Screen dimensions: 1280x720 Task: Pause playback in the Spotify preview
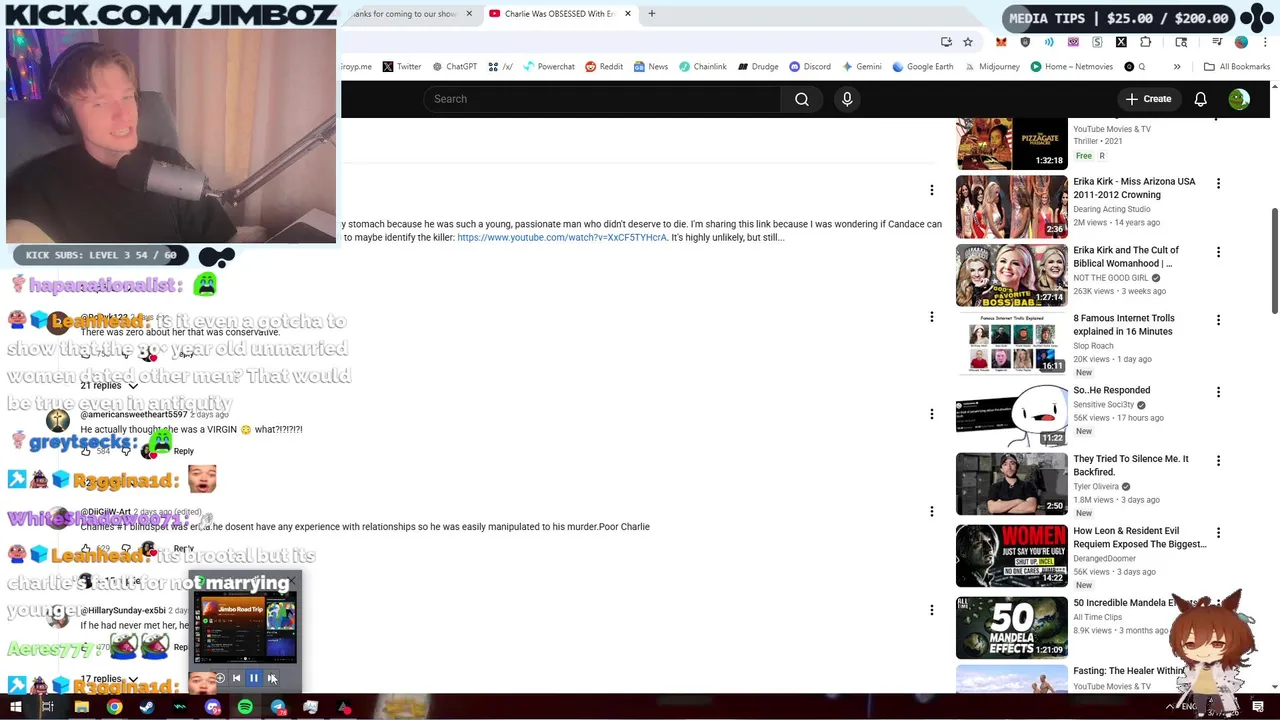(254, 678)
